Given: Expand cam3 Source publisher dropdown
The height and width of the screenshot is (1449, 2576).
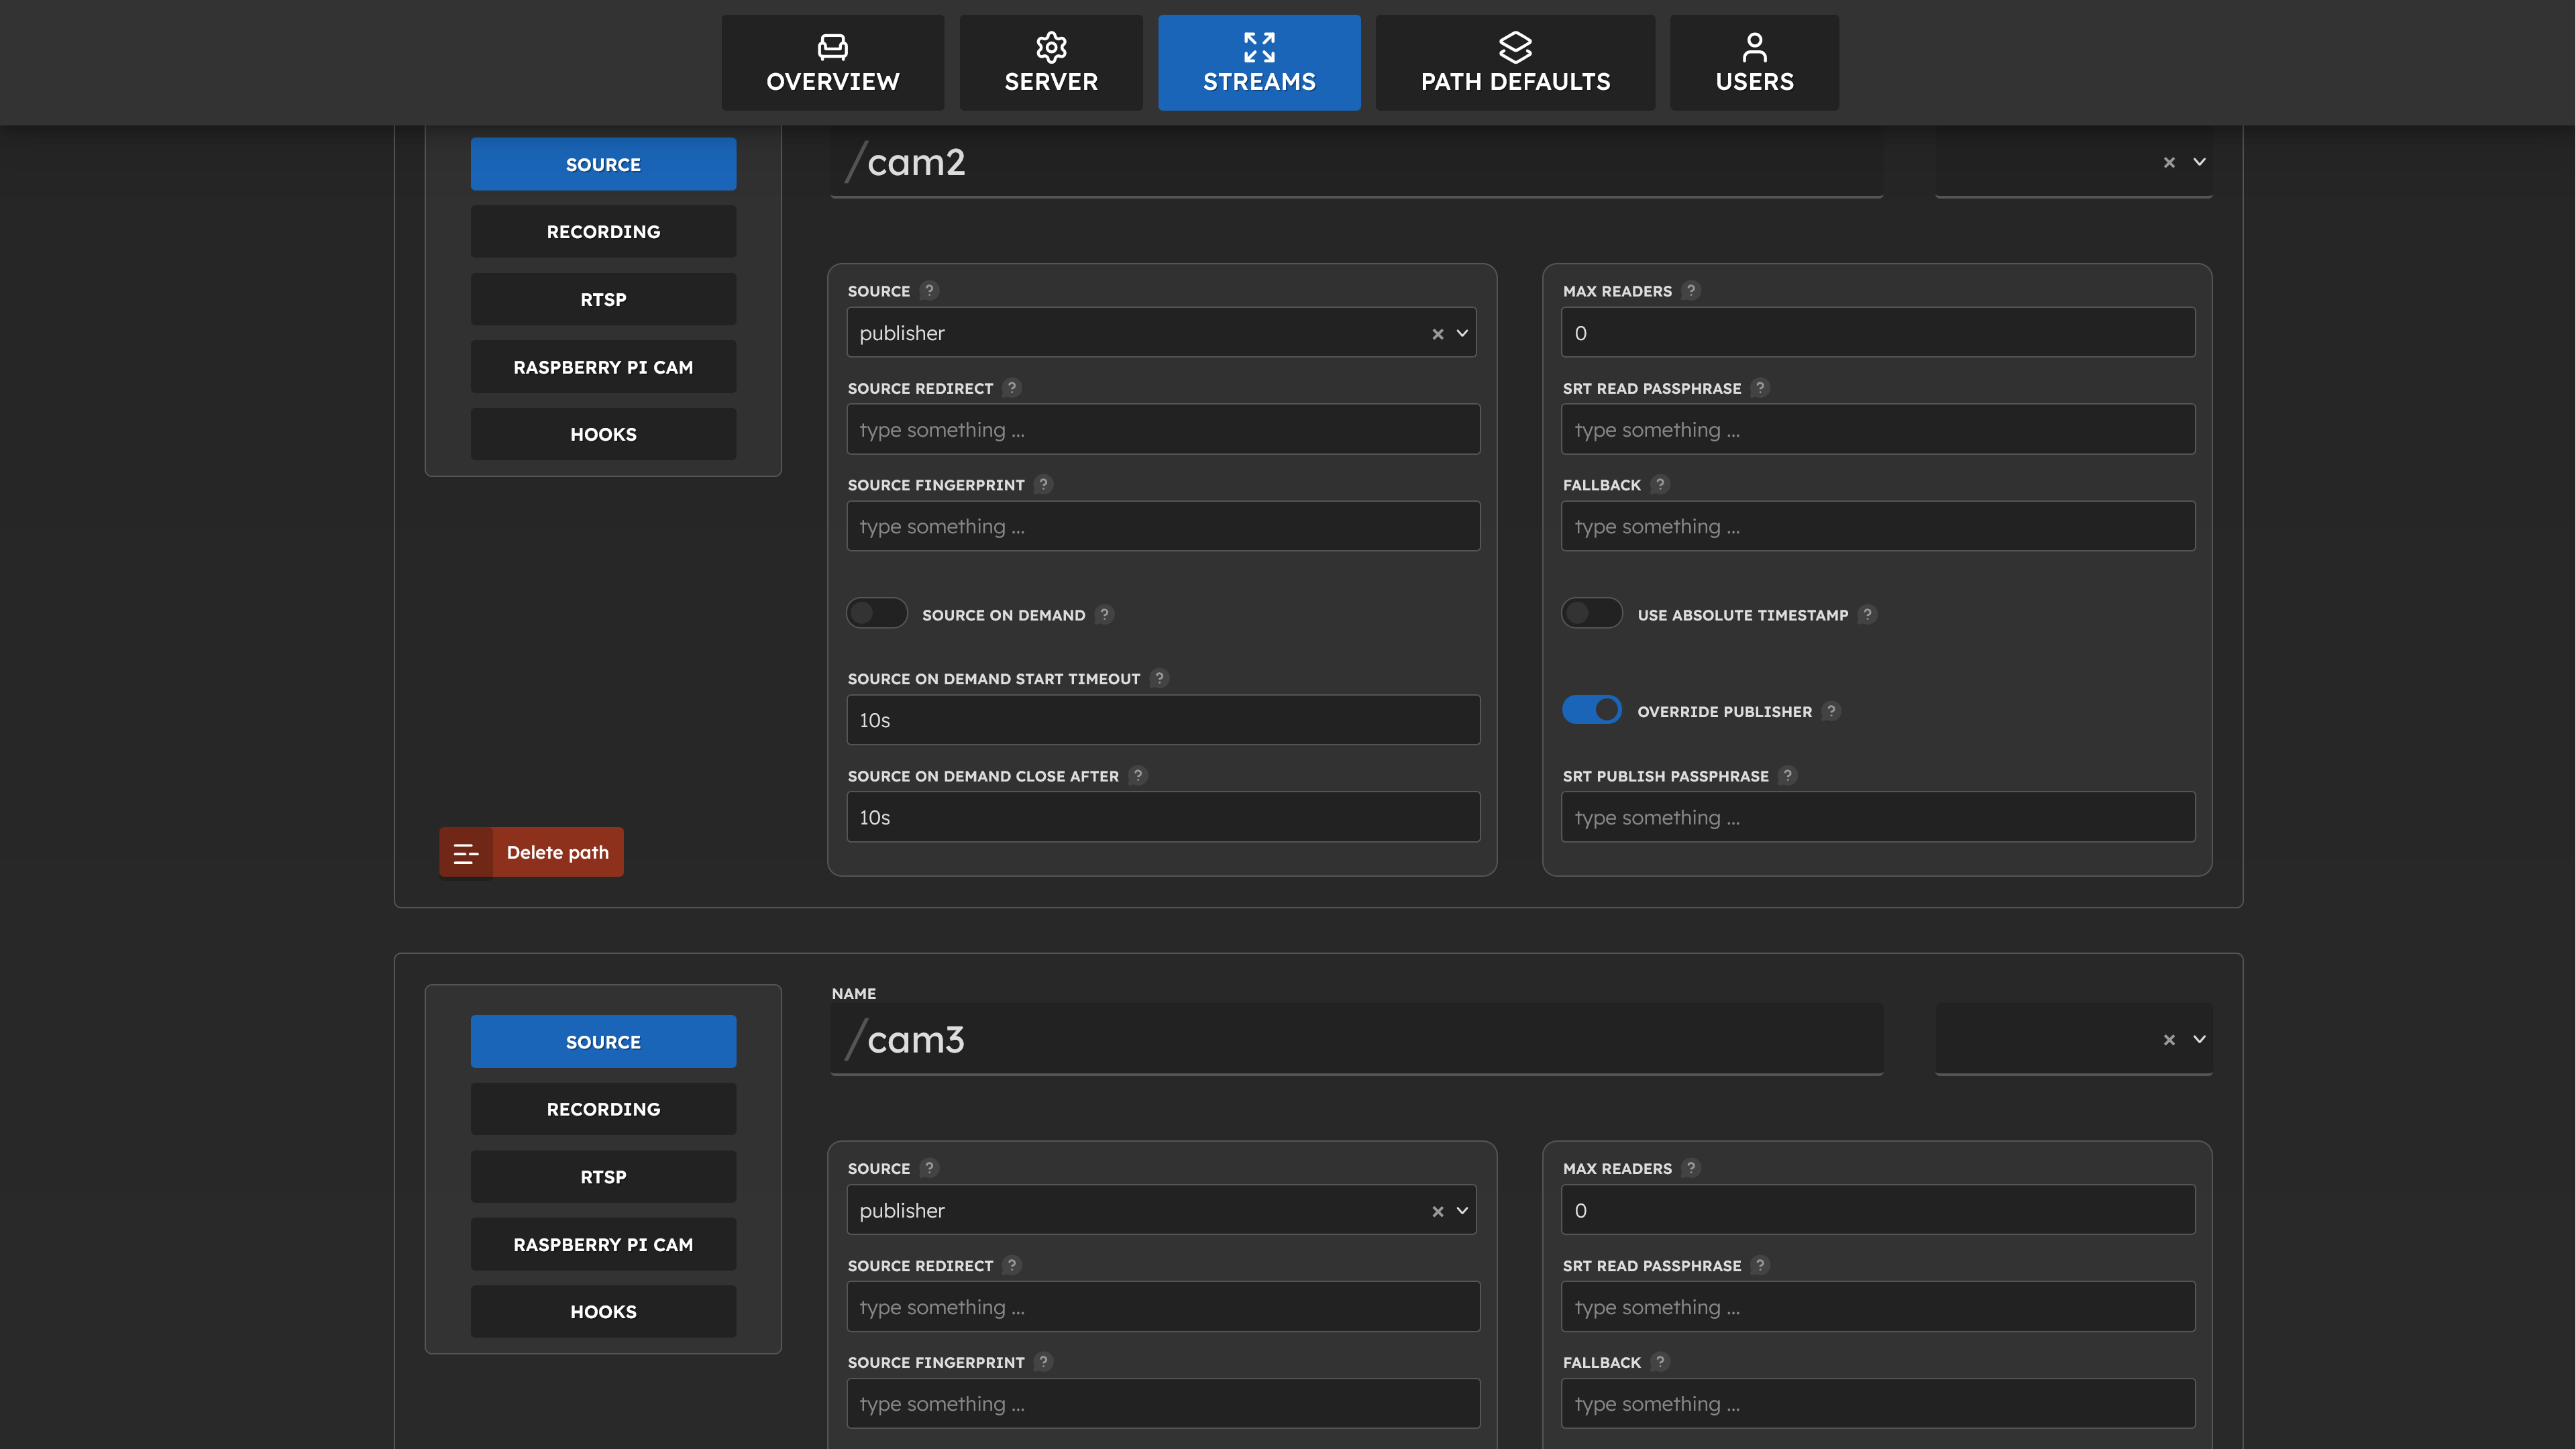Looking at the screenshot, I should pyautogui.click(x=1462, y=1210).
